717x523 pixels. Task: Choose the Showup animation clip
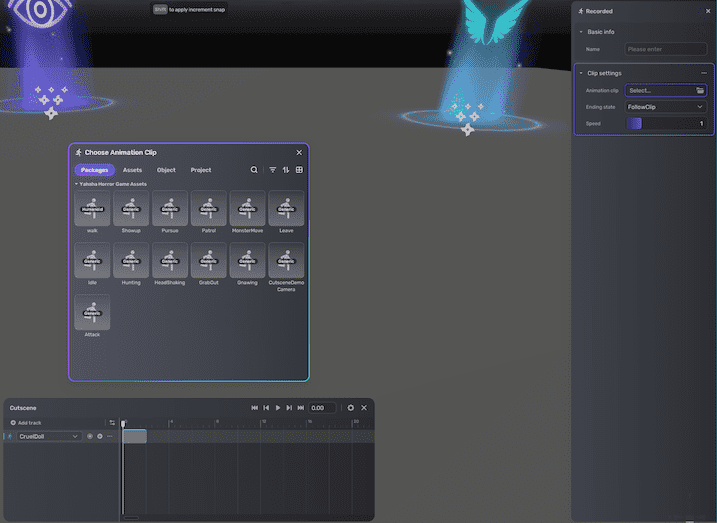(x=131, y=208)
